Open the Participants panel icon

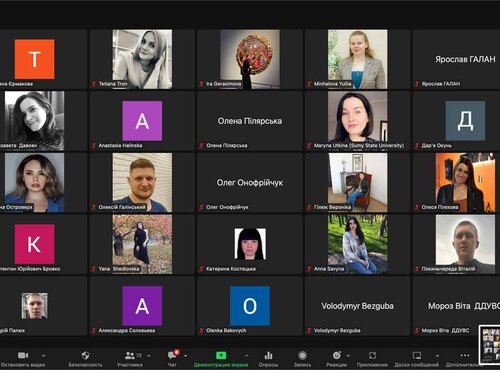coord(130,355)
